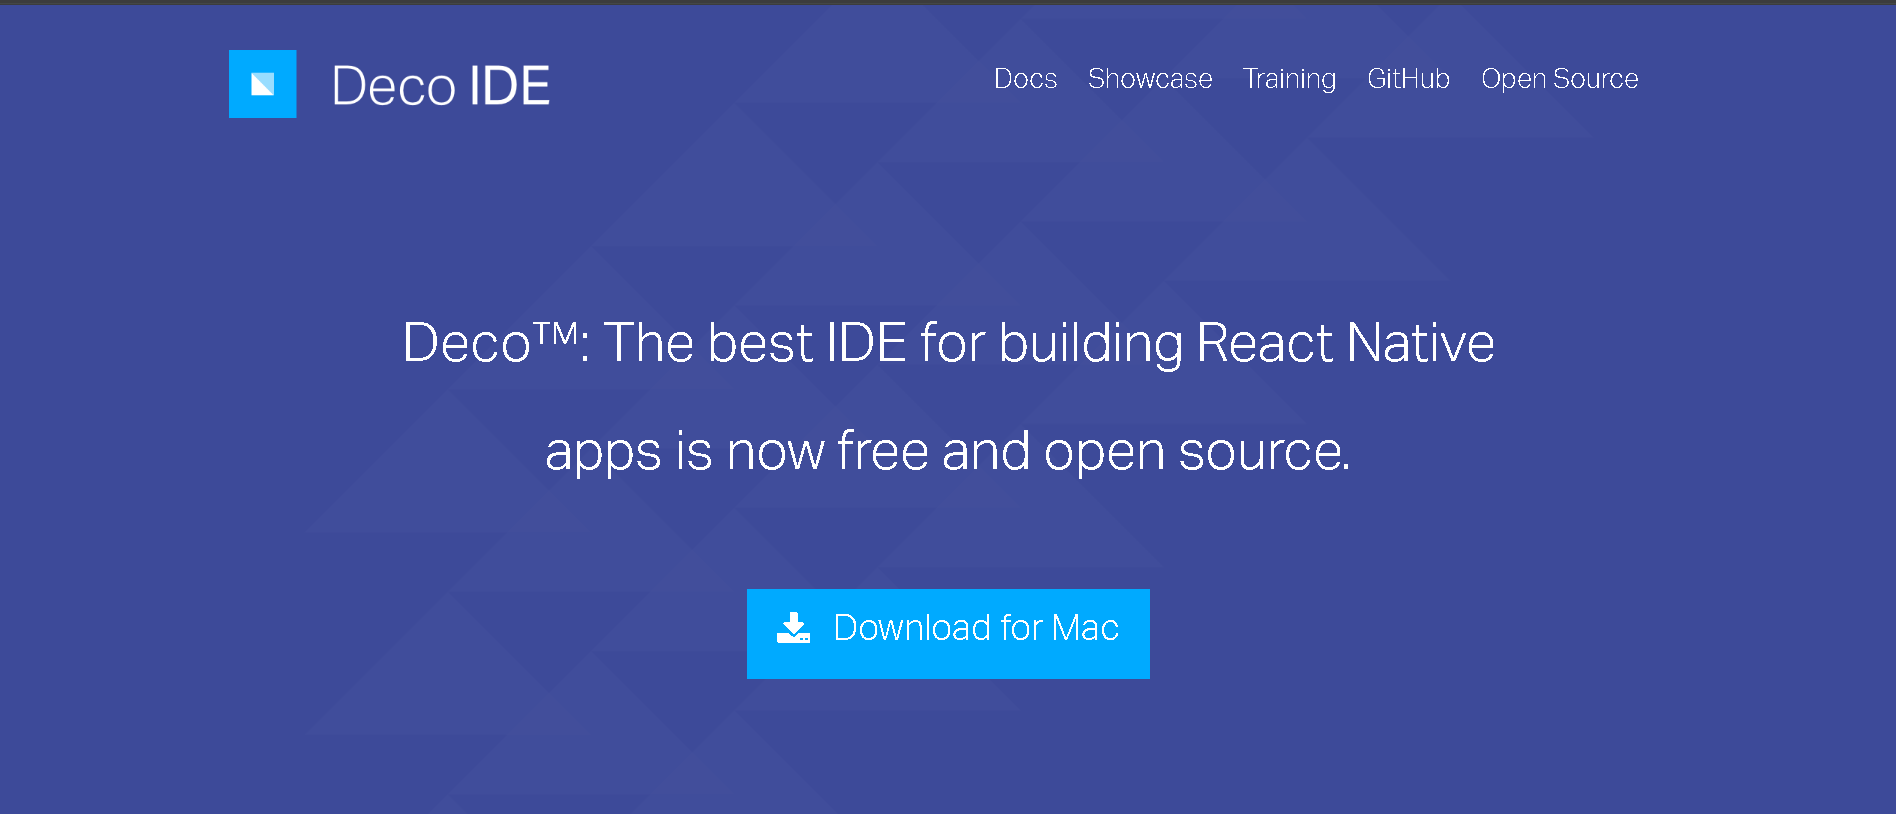Click the download icon in the button
This screenshot has height=814, width=1896.
(793, 628)
